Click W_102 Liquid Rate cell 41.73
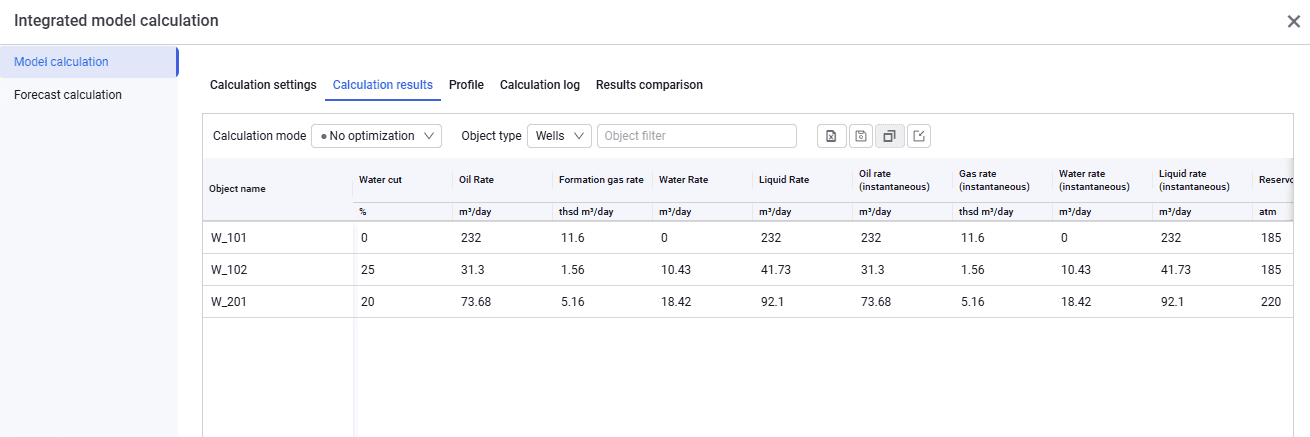The height and width of the screenshot is (437, 1310). pyautogui.click(x=775, y=270)
